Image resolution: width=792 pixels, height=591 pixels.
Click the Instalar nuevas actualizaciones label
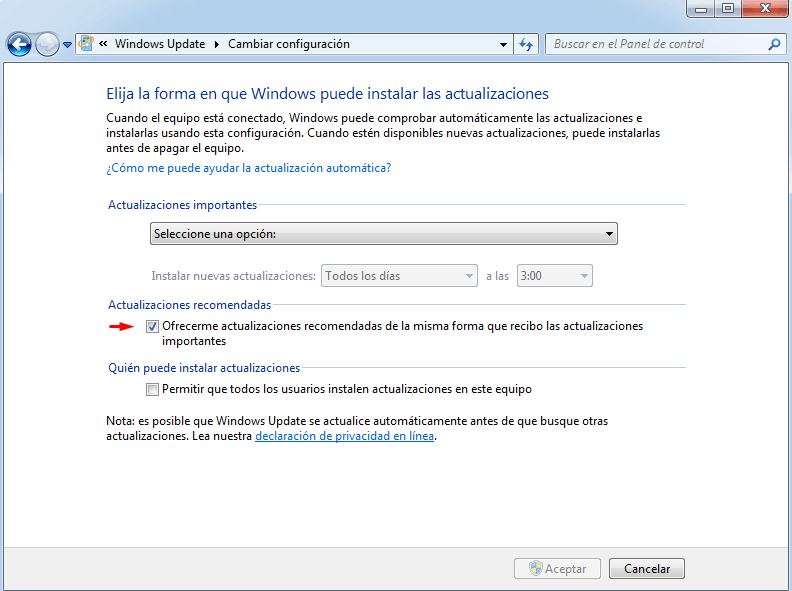(233, 276)
